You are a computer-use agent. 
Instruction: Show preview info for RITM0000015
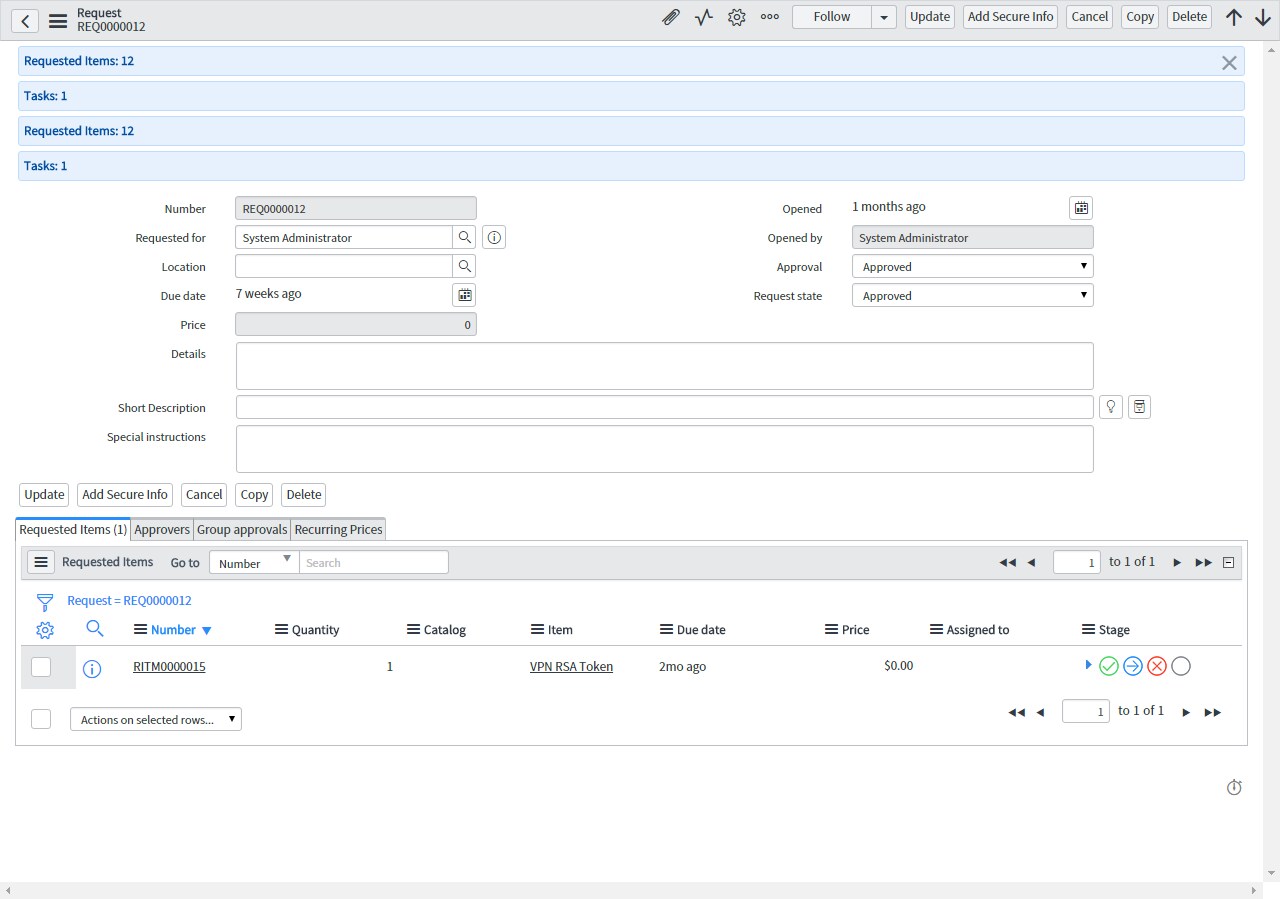[92, 669]
